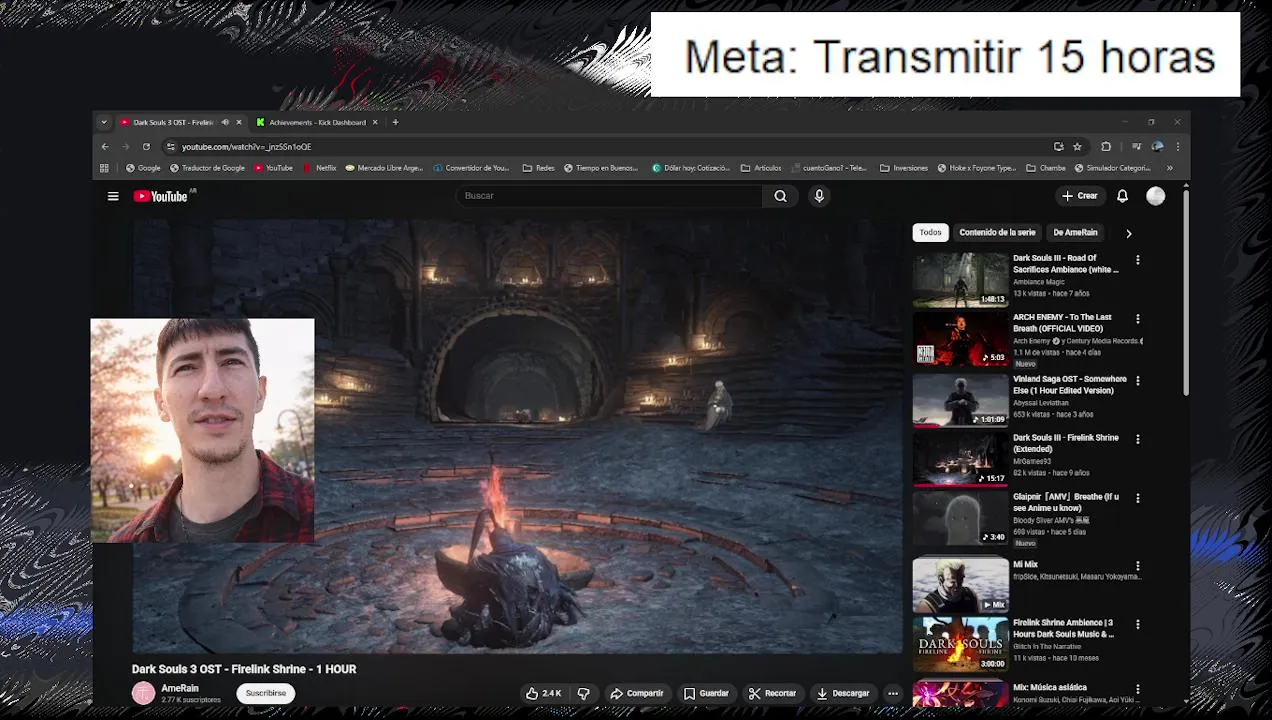Switch to Achievements - Kick Dashboard tab

[317, 122]
